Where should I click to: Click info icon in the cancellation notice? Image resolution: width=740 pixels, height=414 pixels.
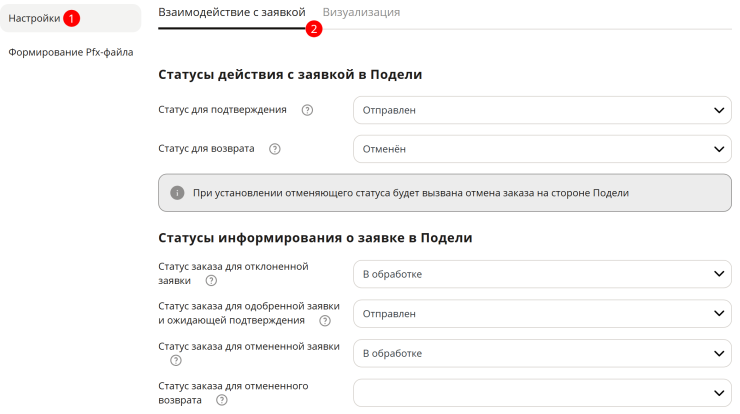tap(177, 193)
